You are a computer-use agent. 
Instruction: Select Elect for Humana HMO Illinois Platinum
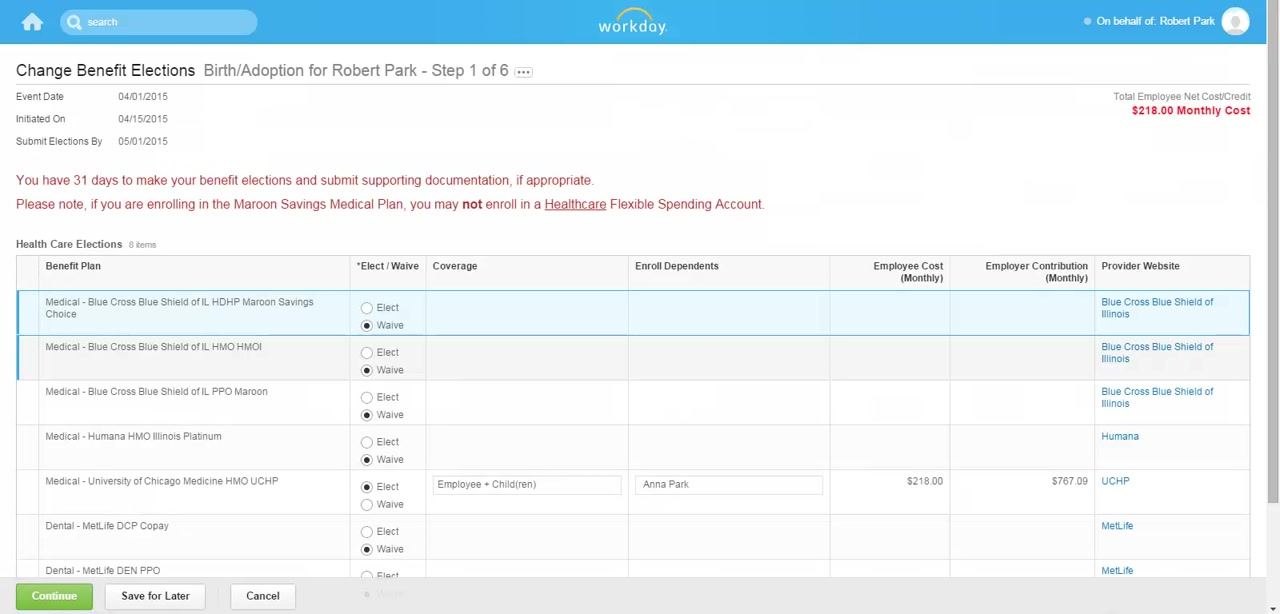(367, 442)
